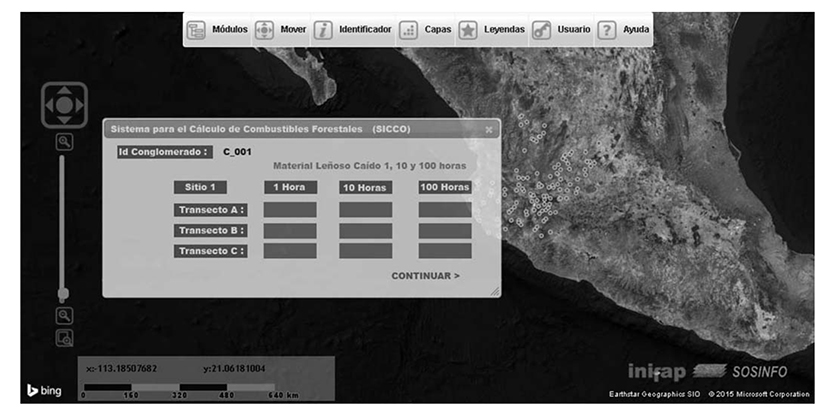827x420 pixels.
Task: Open the Usuario key icon
Action: pos(541,30)
